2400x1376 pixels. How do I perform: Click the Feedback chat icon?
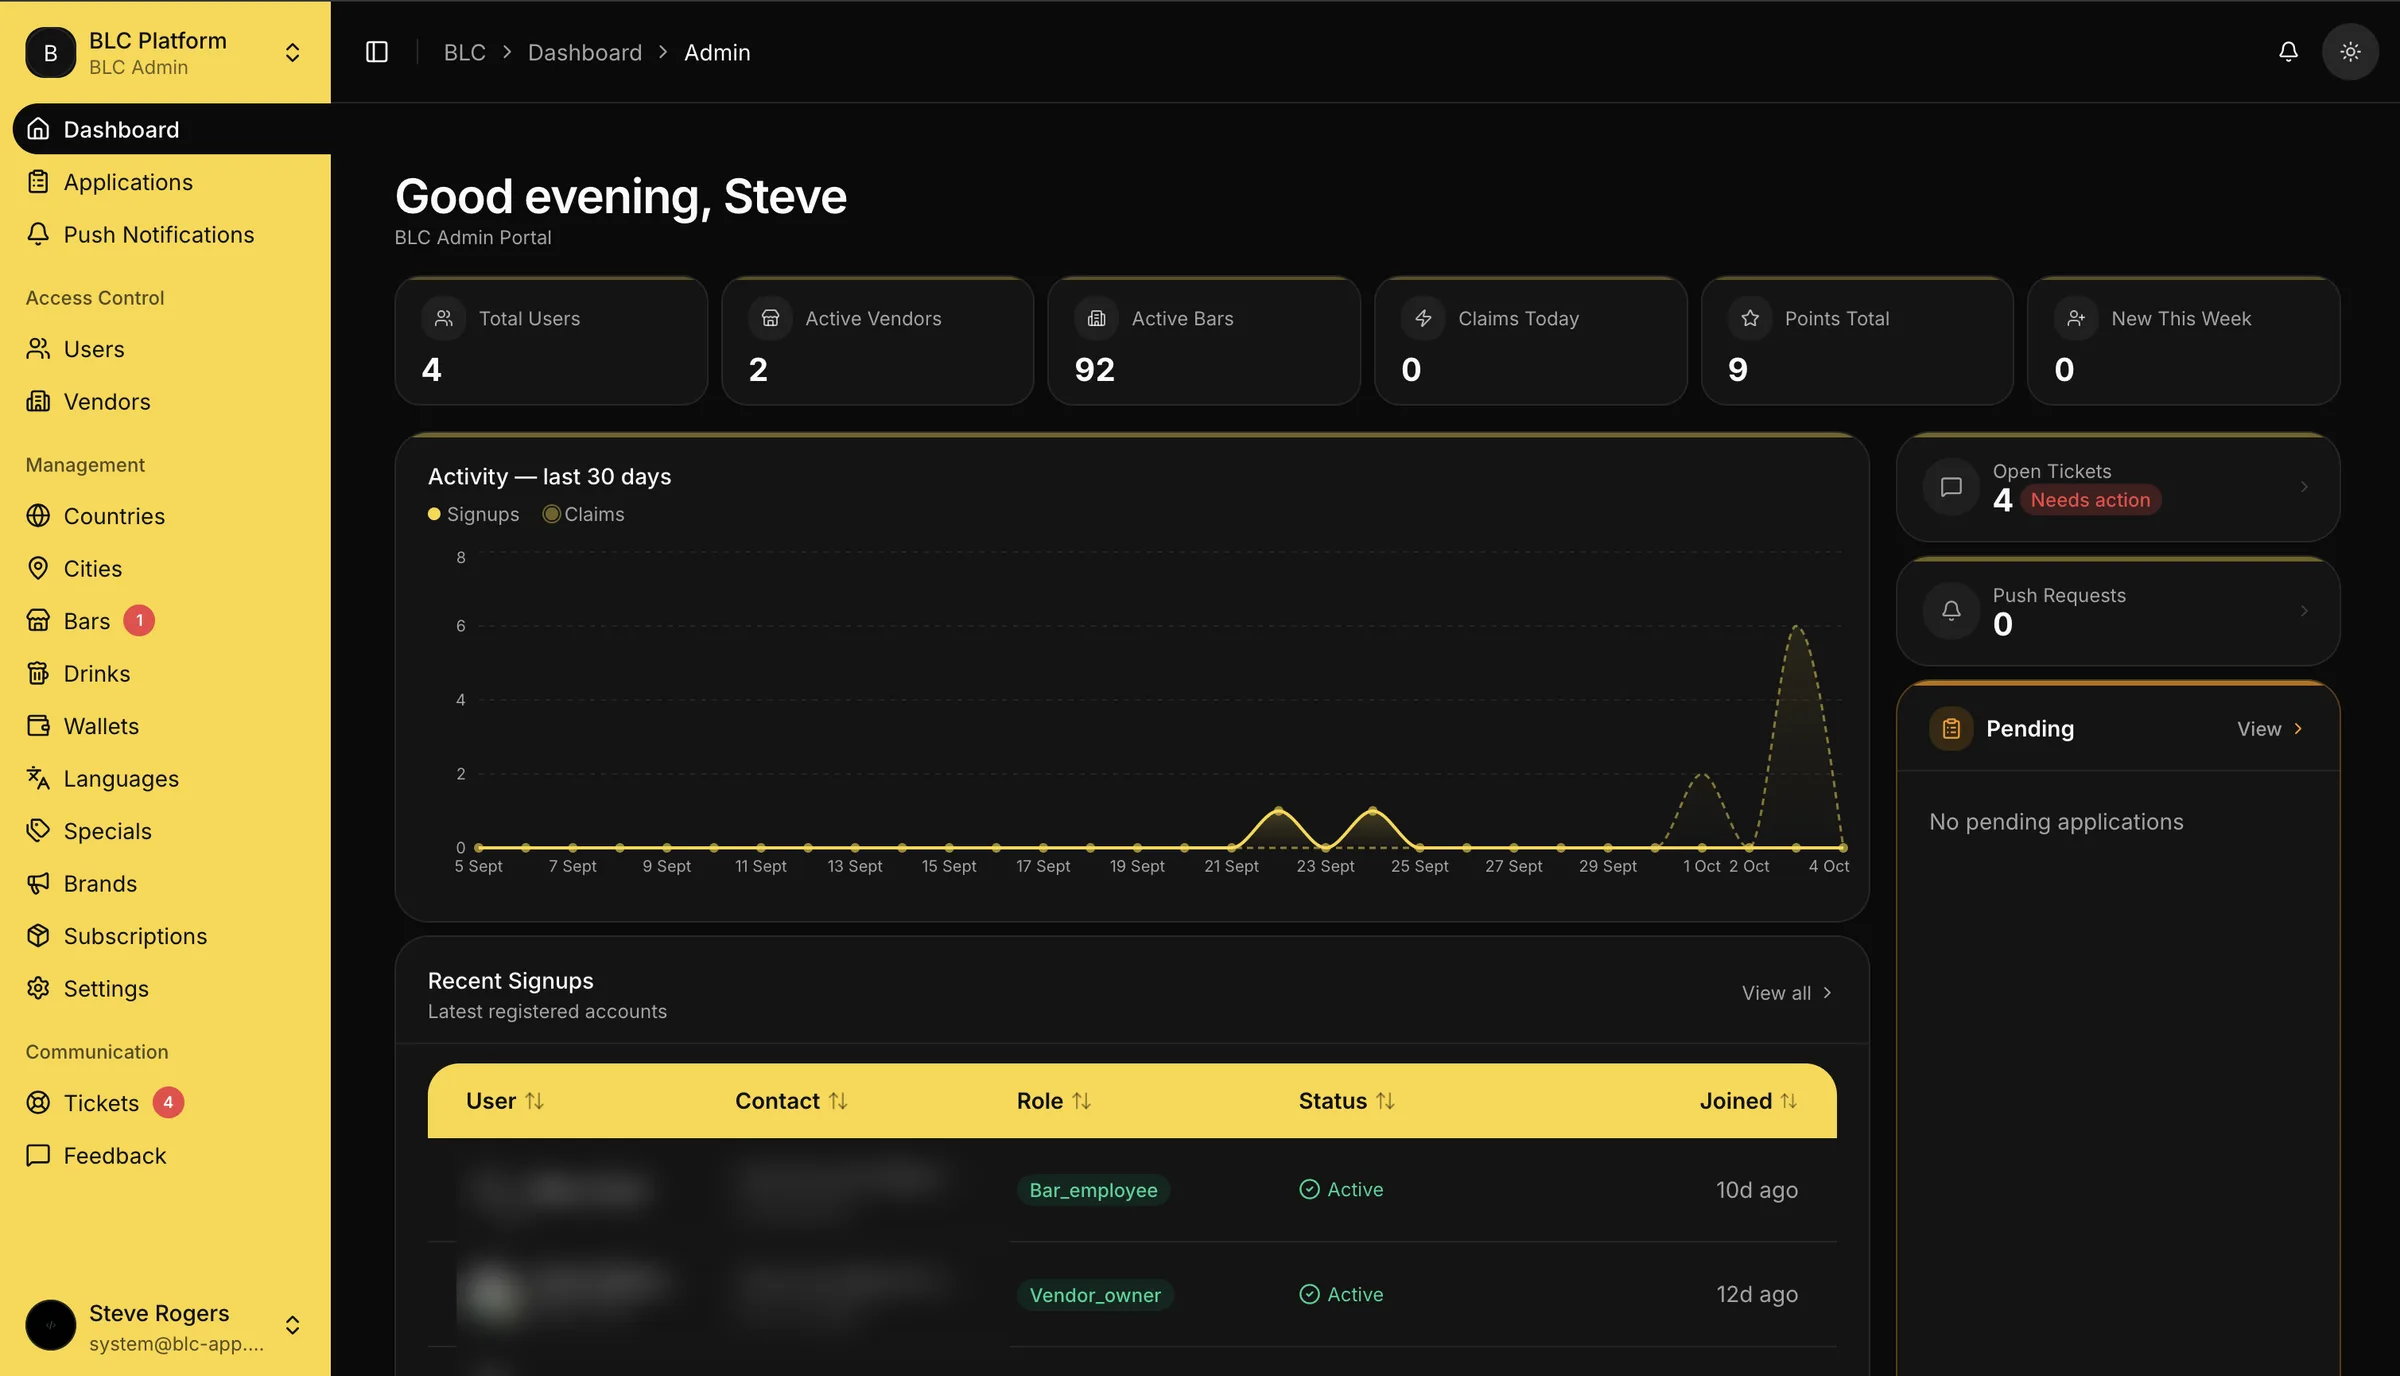38,1155
